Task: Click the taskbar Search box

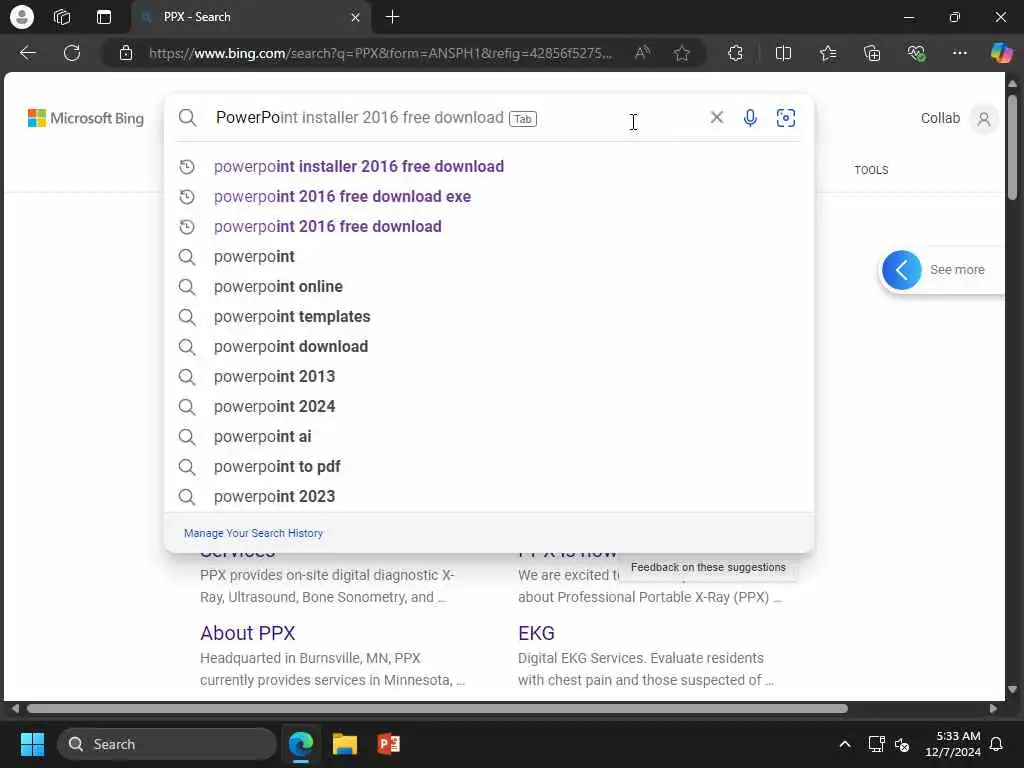Action: coord(167,744)
